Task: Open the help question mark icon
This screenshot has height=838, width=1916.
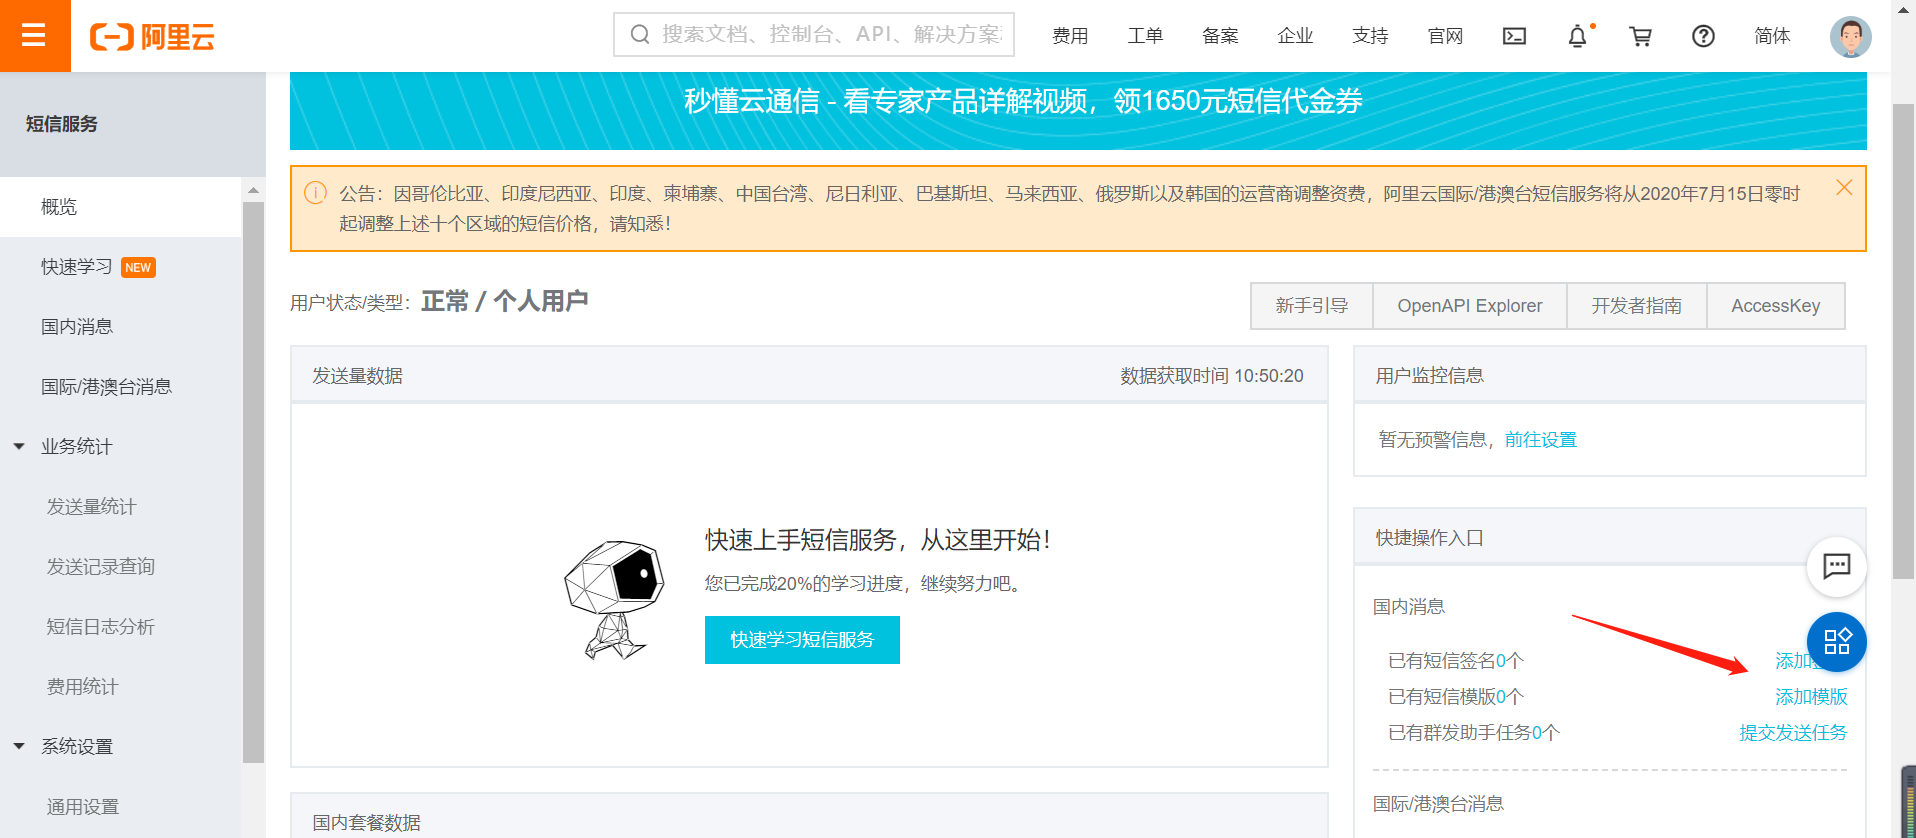Action: coord(1703,36)
